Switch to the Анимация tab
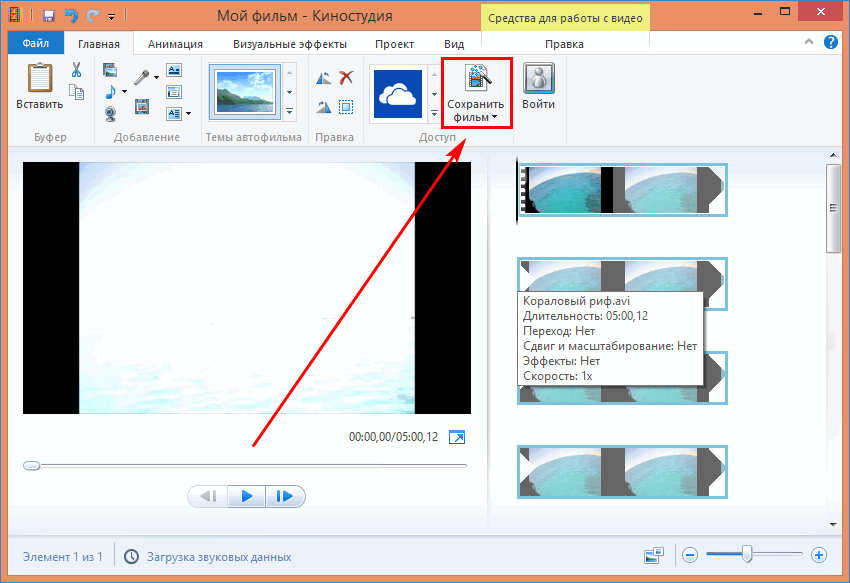 point(175,44)
